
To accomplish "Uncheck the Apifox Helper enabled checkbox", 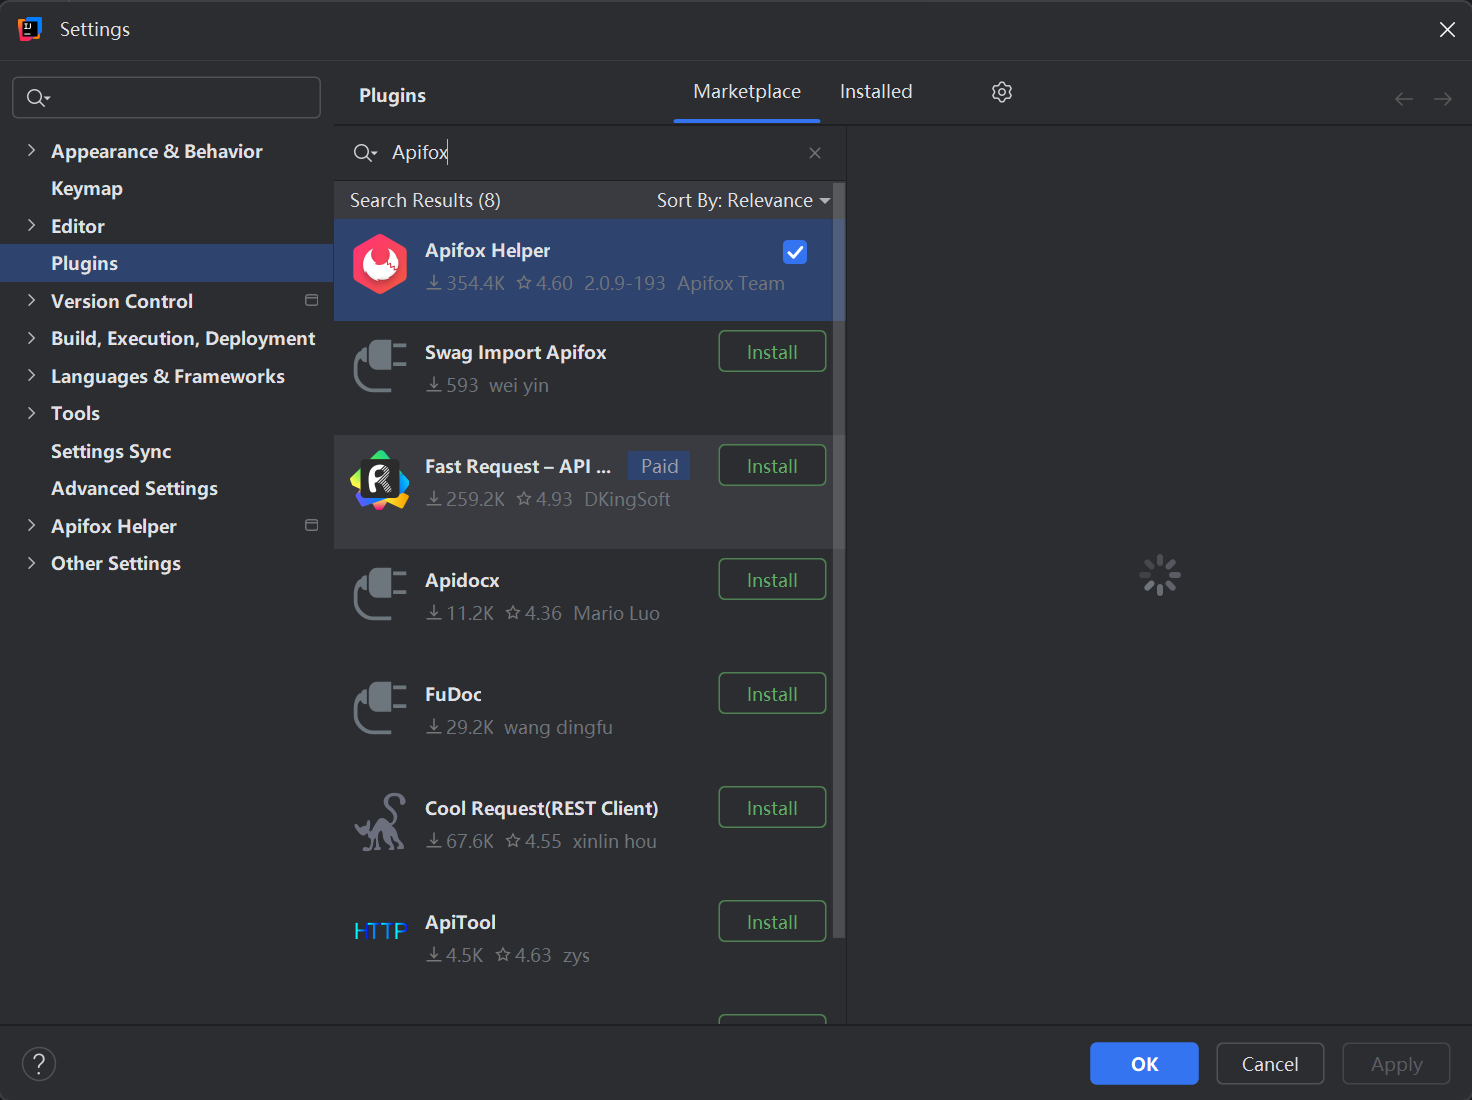I will coord(795,252).
